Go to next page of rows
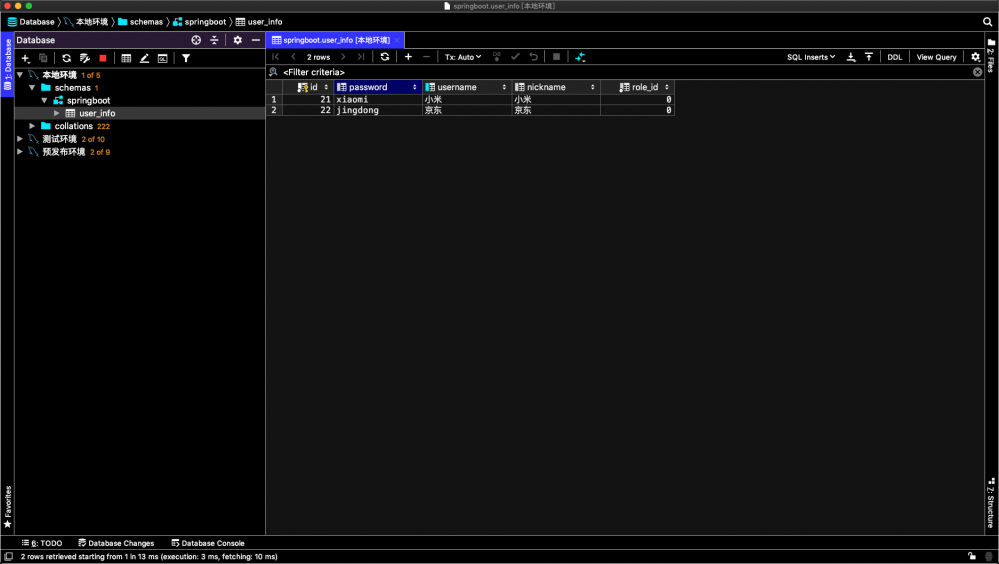This screenshot has width=999, height=564. (x=343, y=57)
